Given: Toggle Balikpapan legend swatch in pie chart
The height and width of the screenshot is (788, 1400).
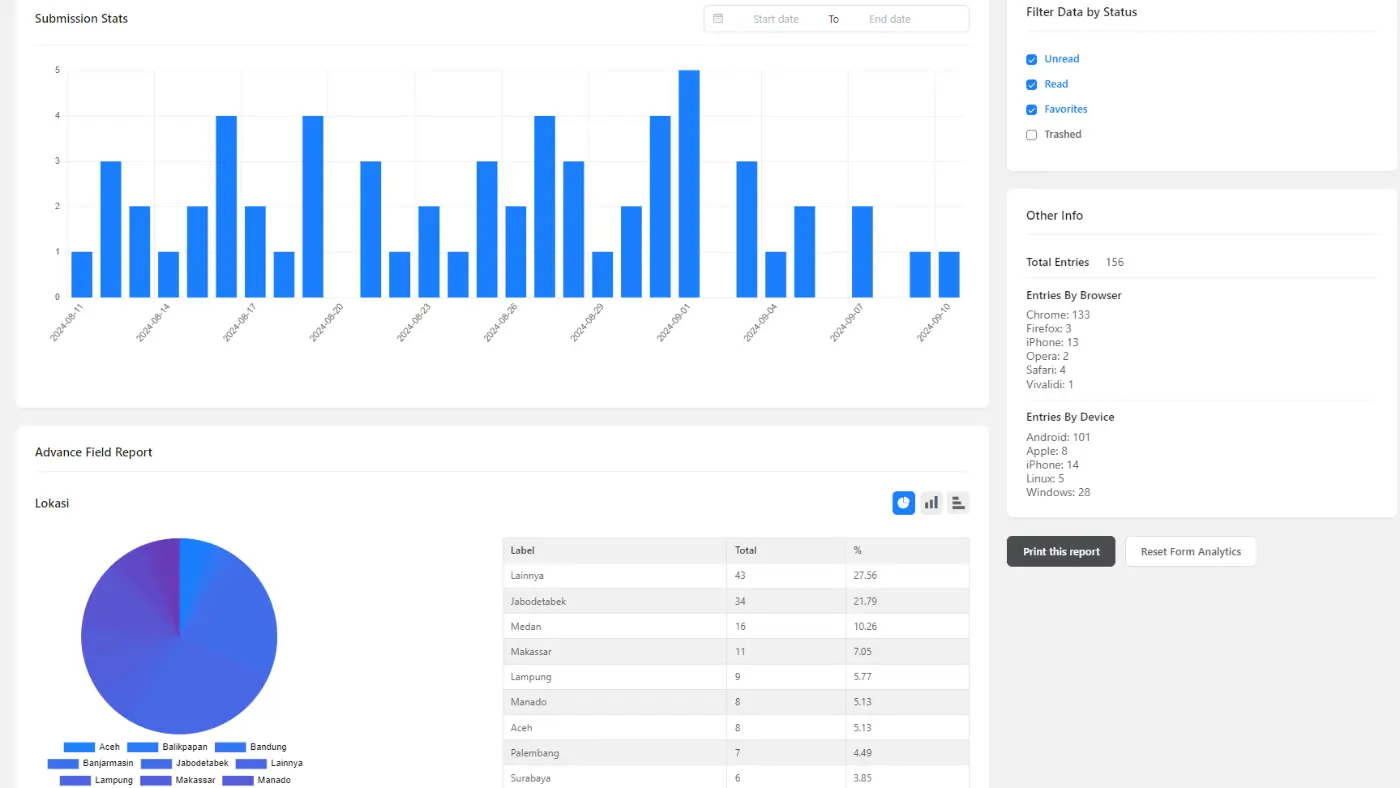Looking at the screenshot, I should pos(142,747).
